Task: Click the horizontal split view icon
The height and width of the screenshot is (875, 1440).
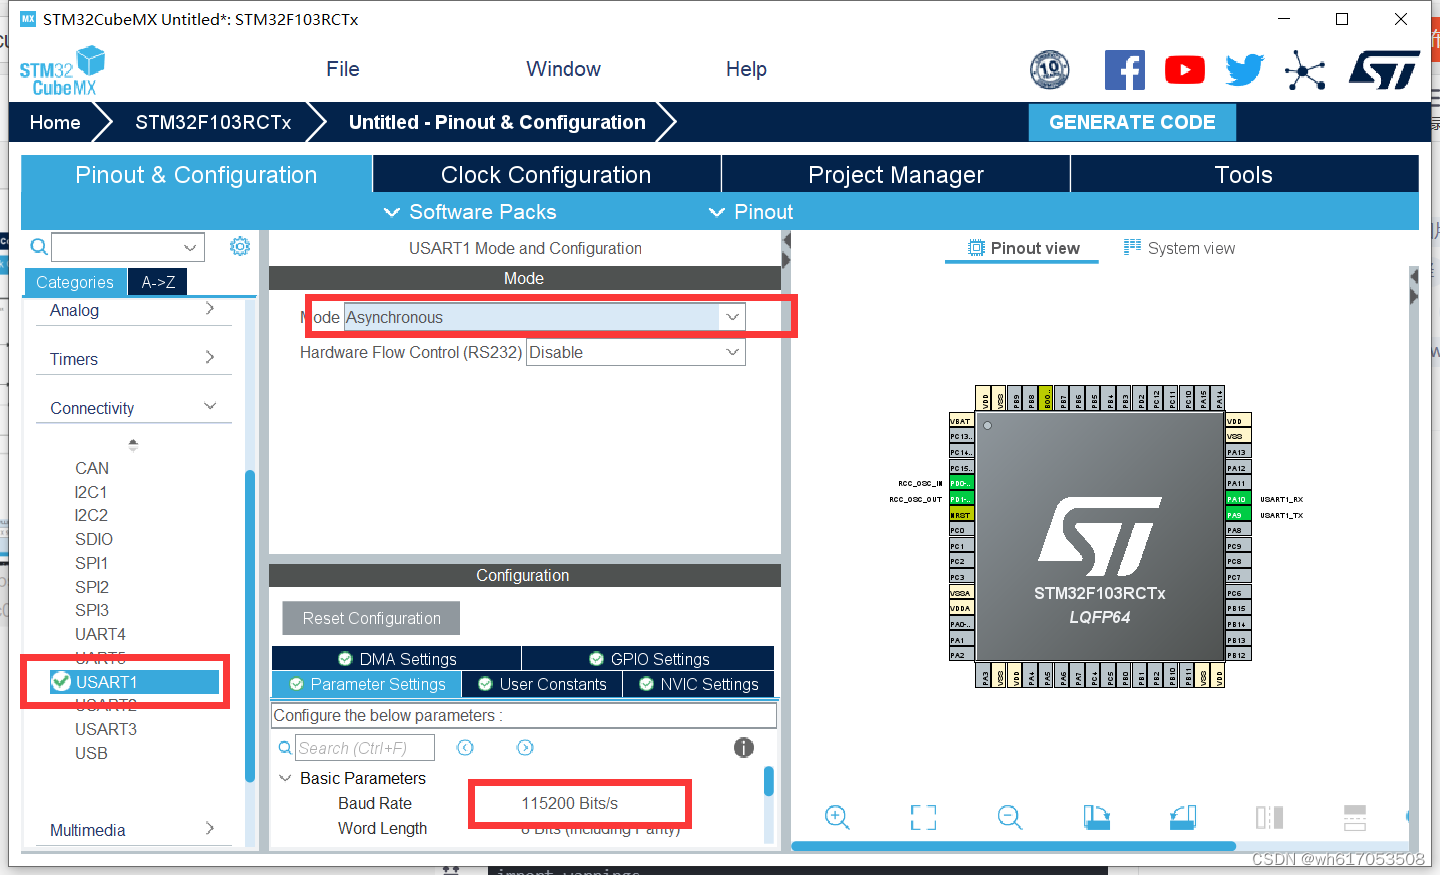Action: 1355,817
